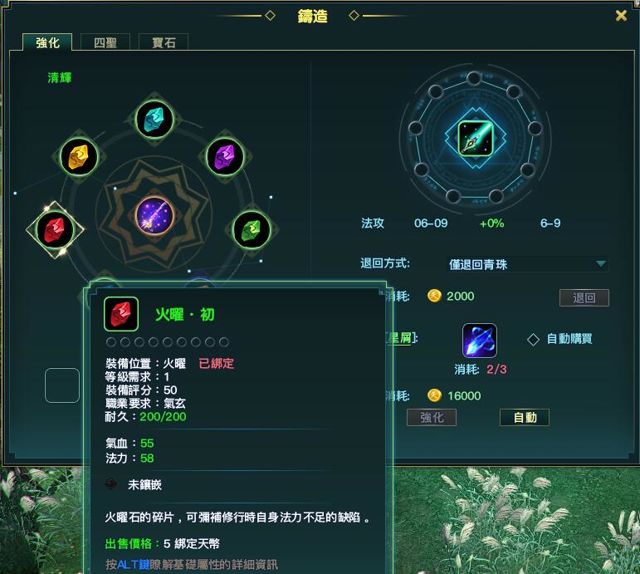Select the red 火曜 gem slot
The width and height of the screenshot is (640, 574).
pos(55,229)
